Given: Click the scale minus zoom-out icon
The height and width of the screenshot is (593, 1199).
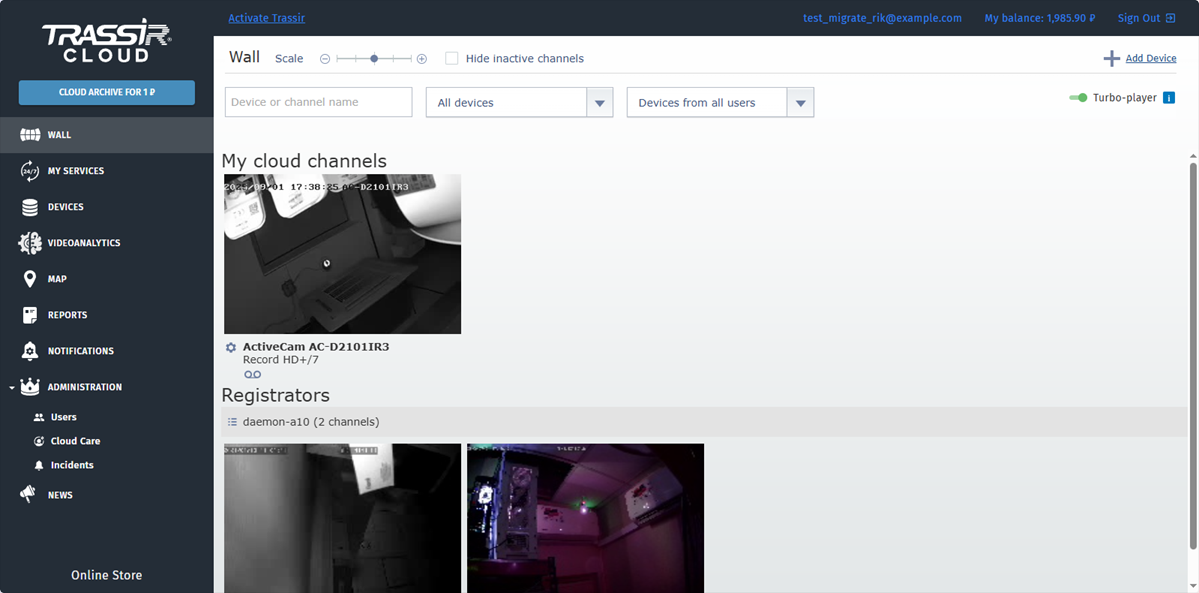Looking at the screenshot, I should click(x=325, y=59).
